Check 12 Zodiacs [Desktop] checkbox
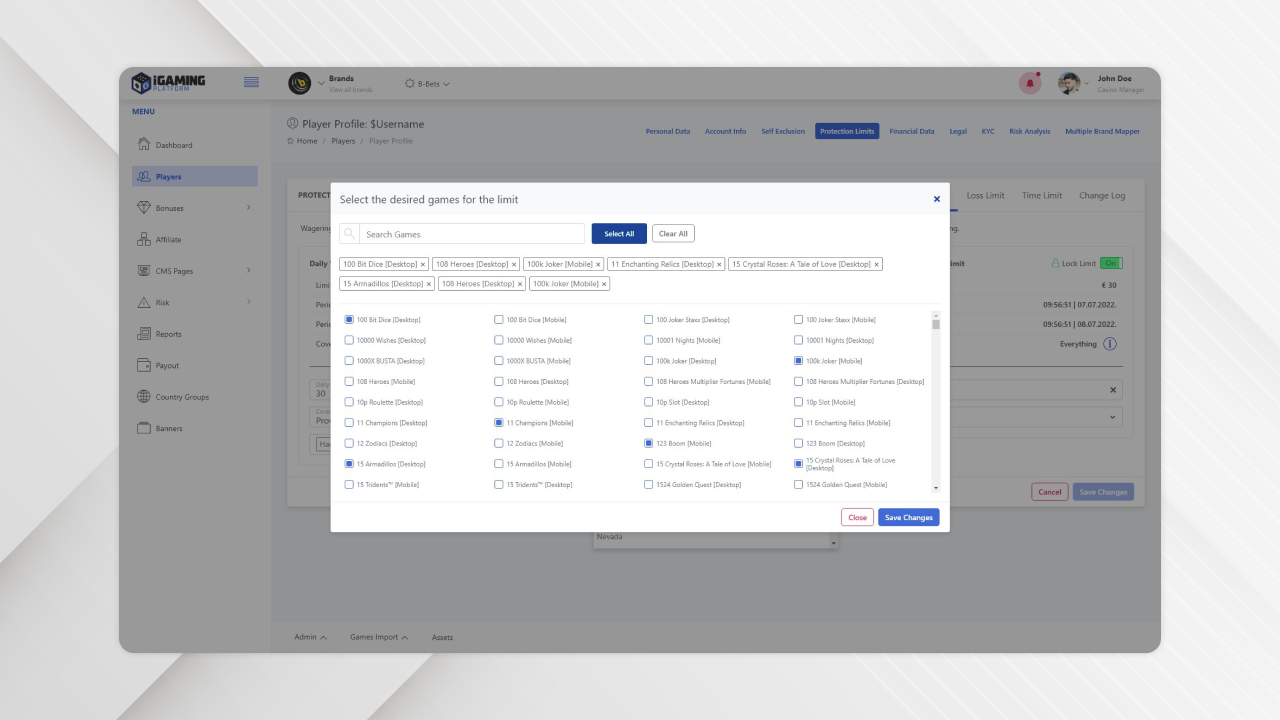 click(349, 443)
